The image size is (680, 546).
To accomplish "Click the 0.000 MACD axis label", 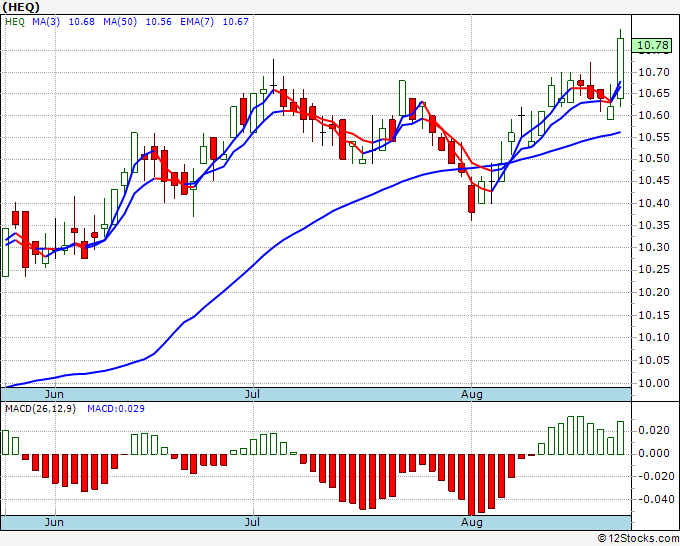I will (x=654, y=454).
